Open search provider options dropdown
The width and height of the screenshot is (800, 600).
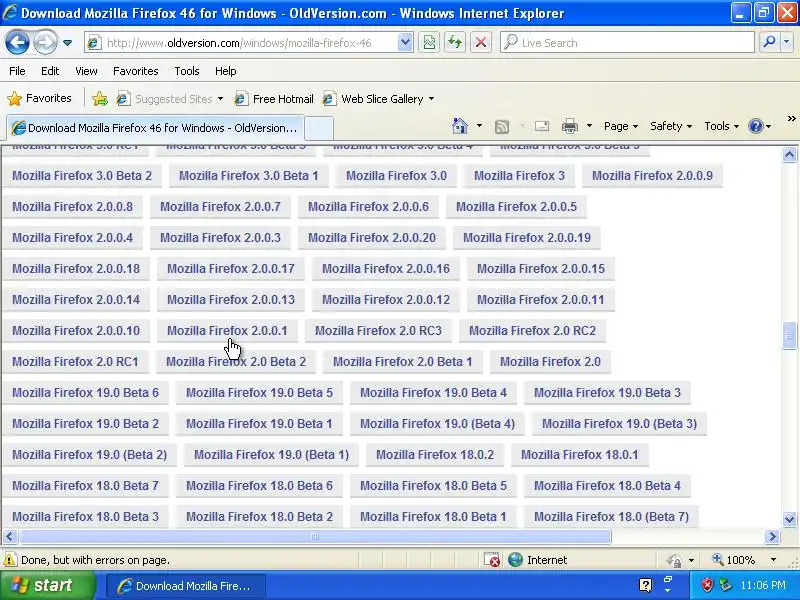coord(787,43)
